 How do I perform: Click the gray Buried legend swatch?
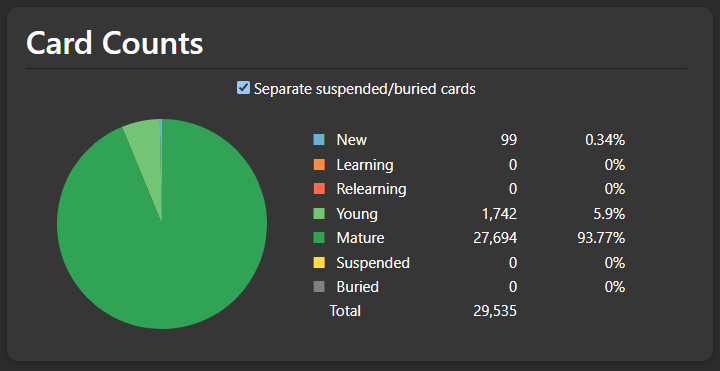point(319,287)
